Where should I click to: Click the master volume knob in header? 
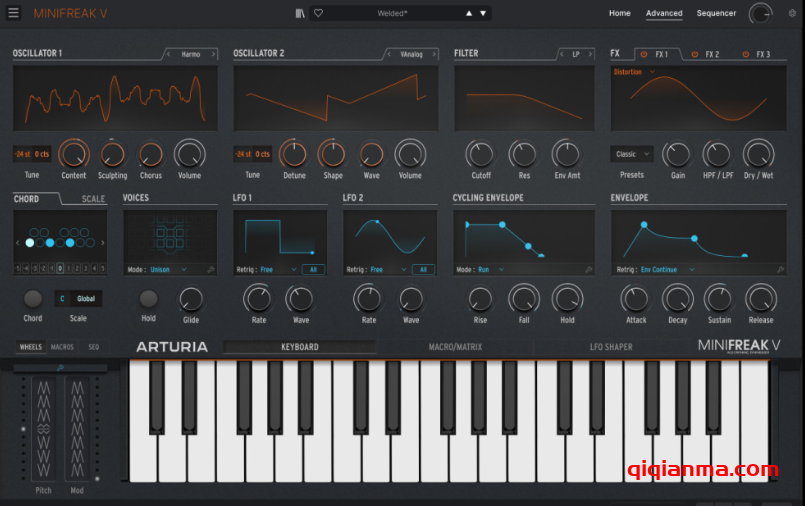coord(760,14)
